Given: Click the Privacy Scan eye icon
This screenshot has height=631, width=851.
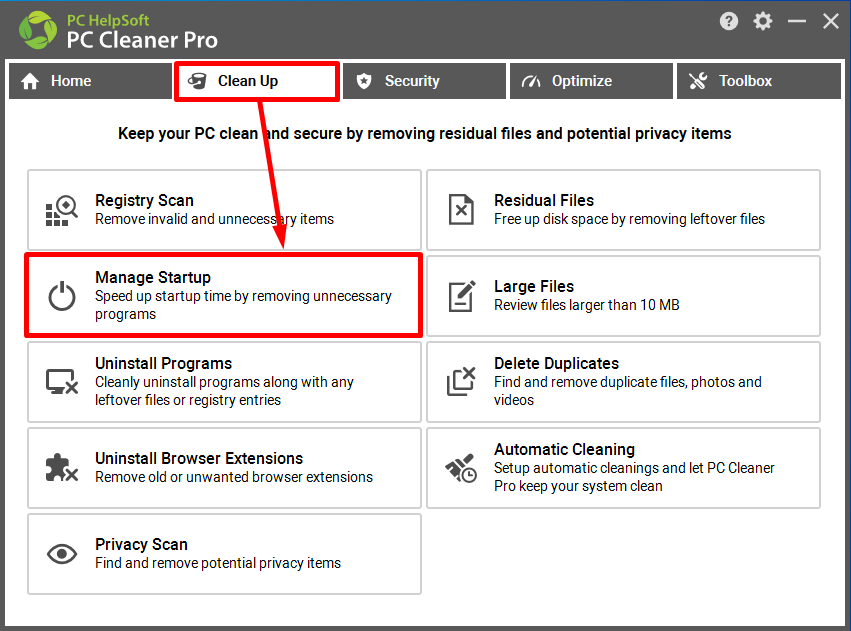Looking at the screenshot, I should pos(62,554).
